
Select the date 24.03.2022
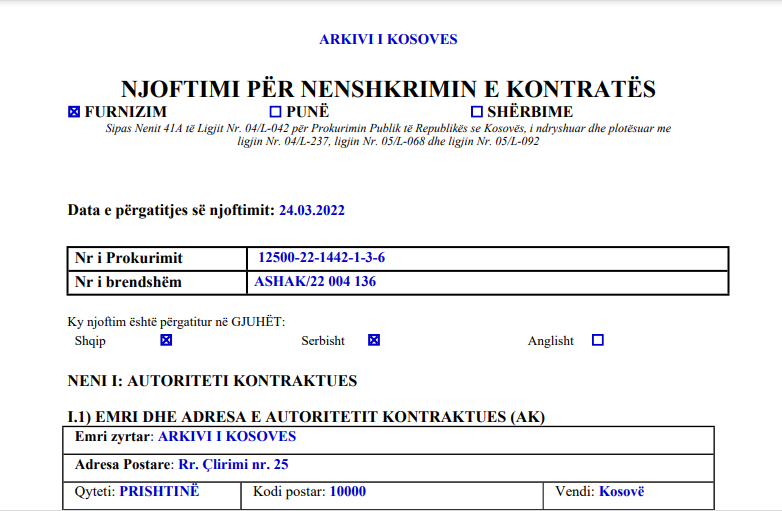[x=312, y=210]
